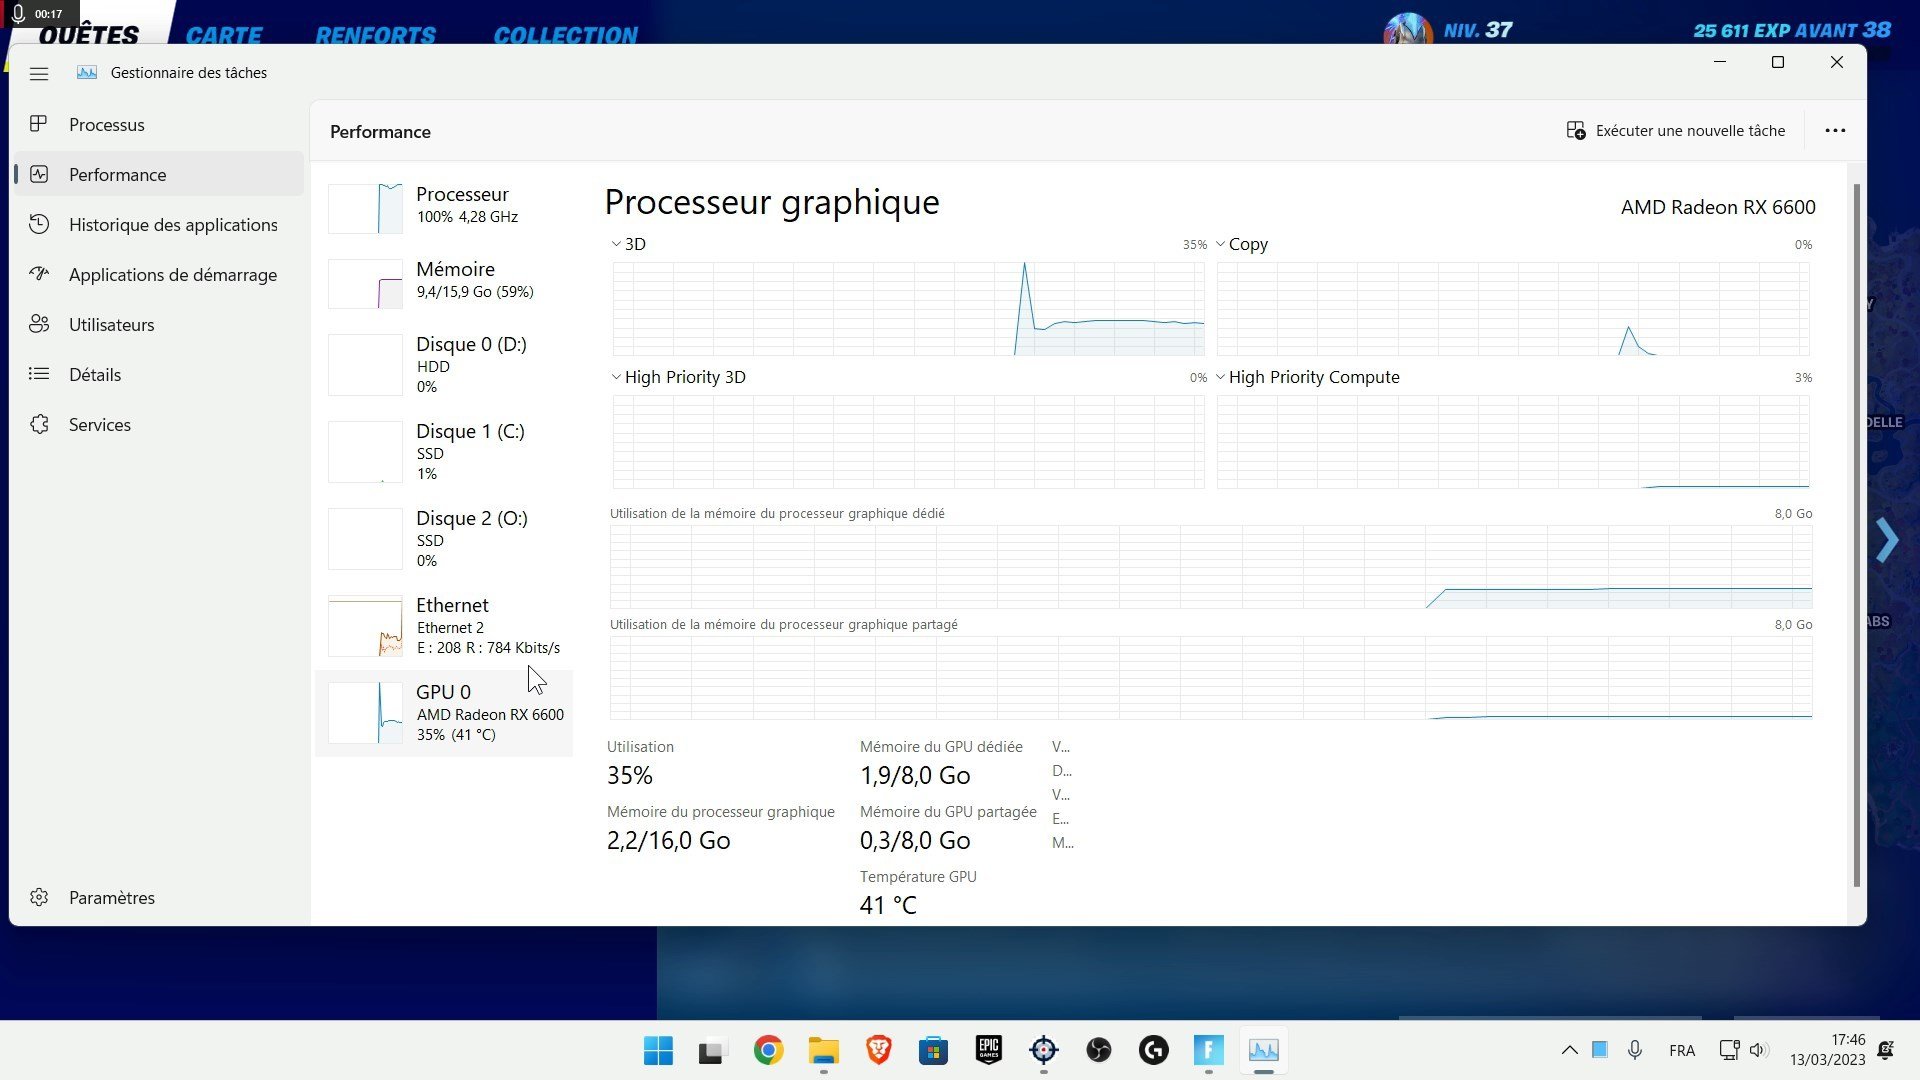Select Disque 2 (O:) SSD item

444,538
